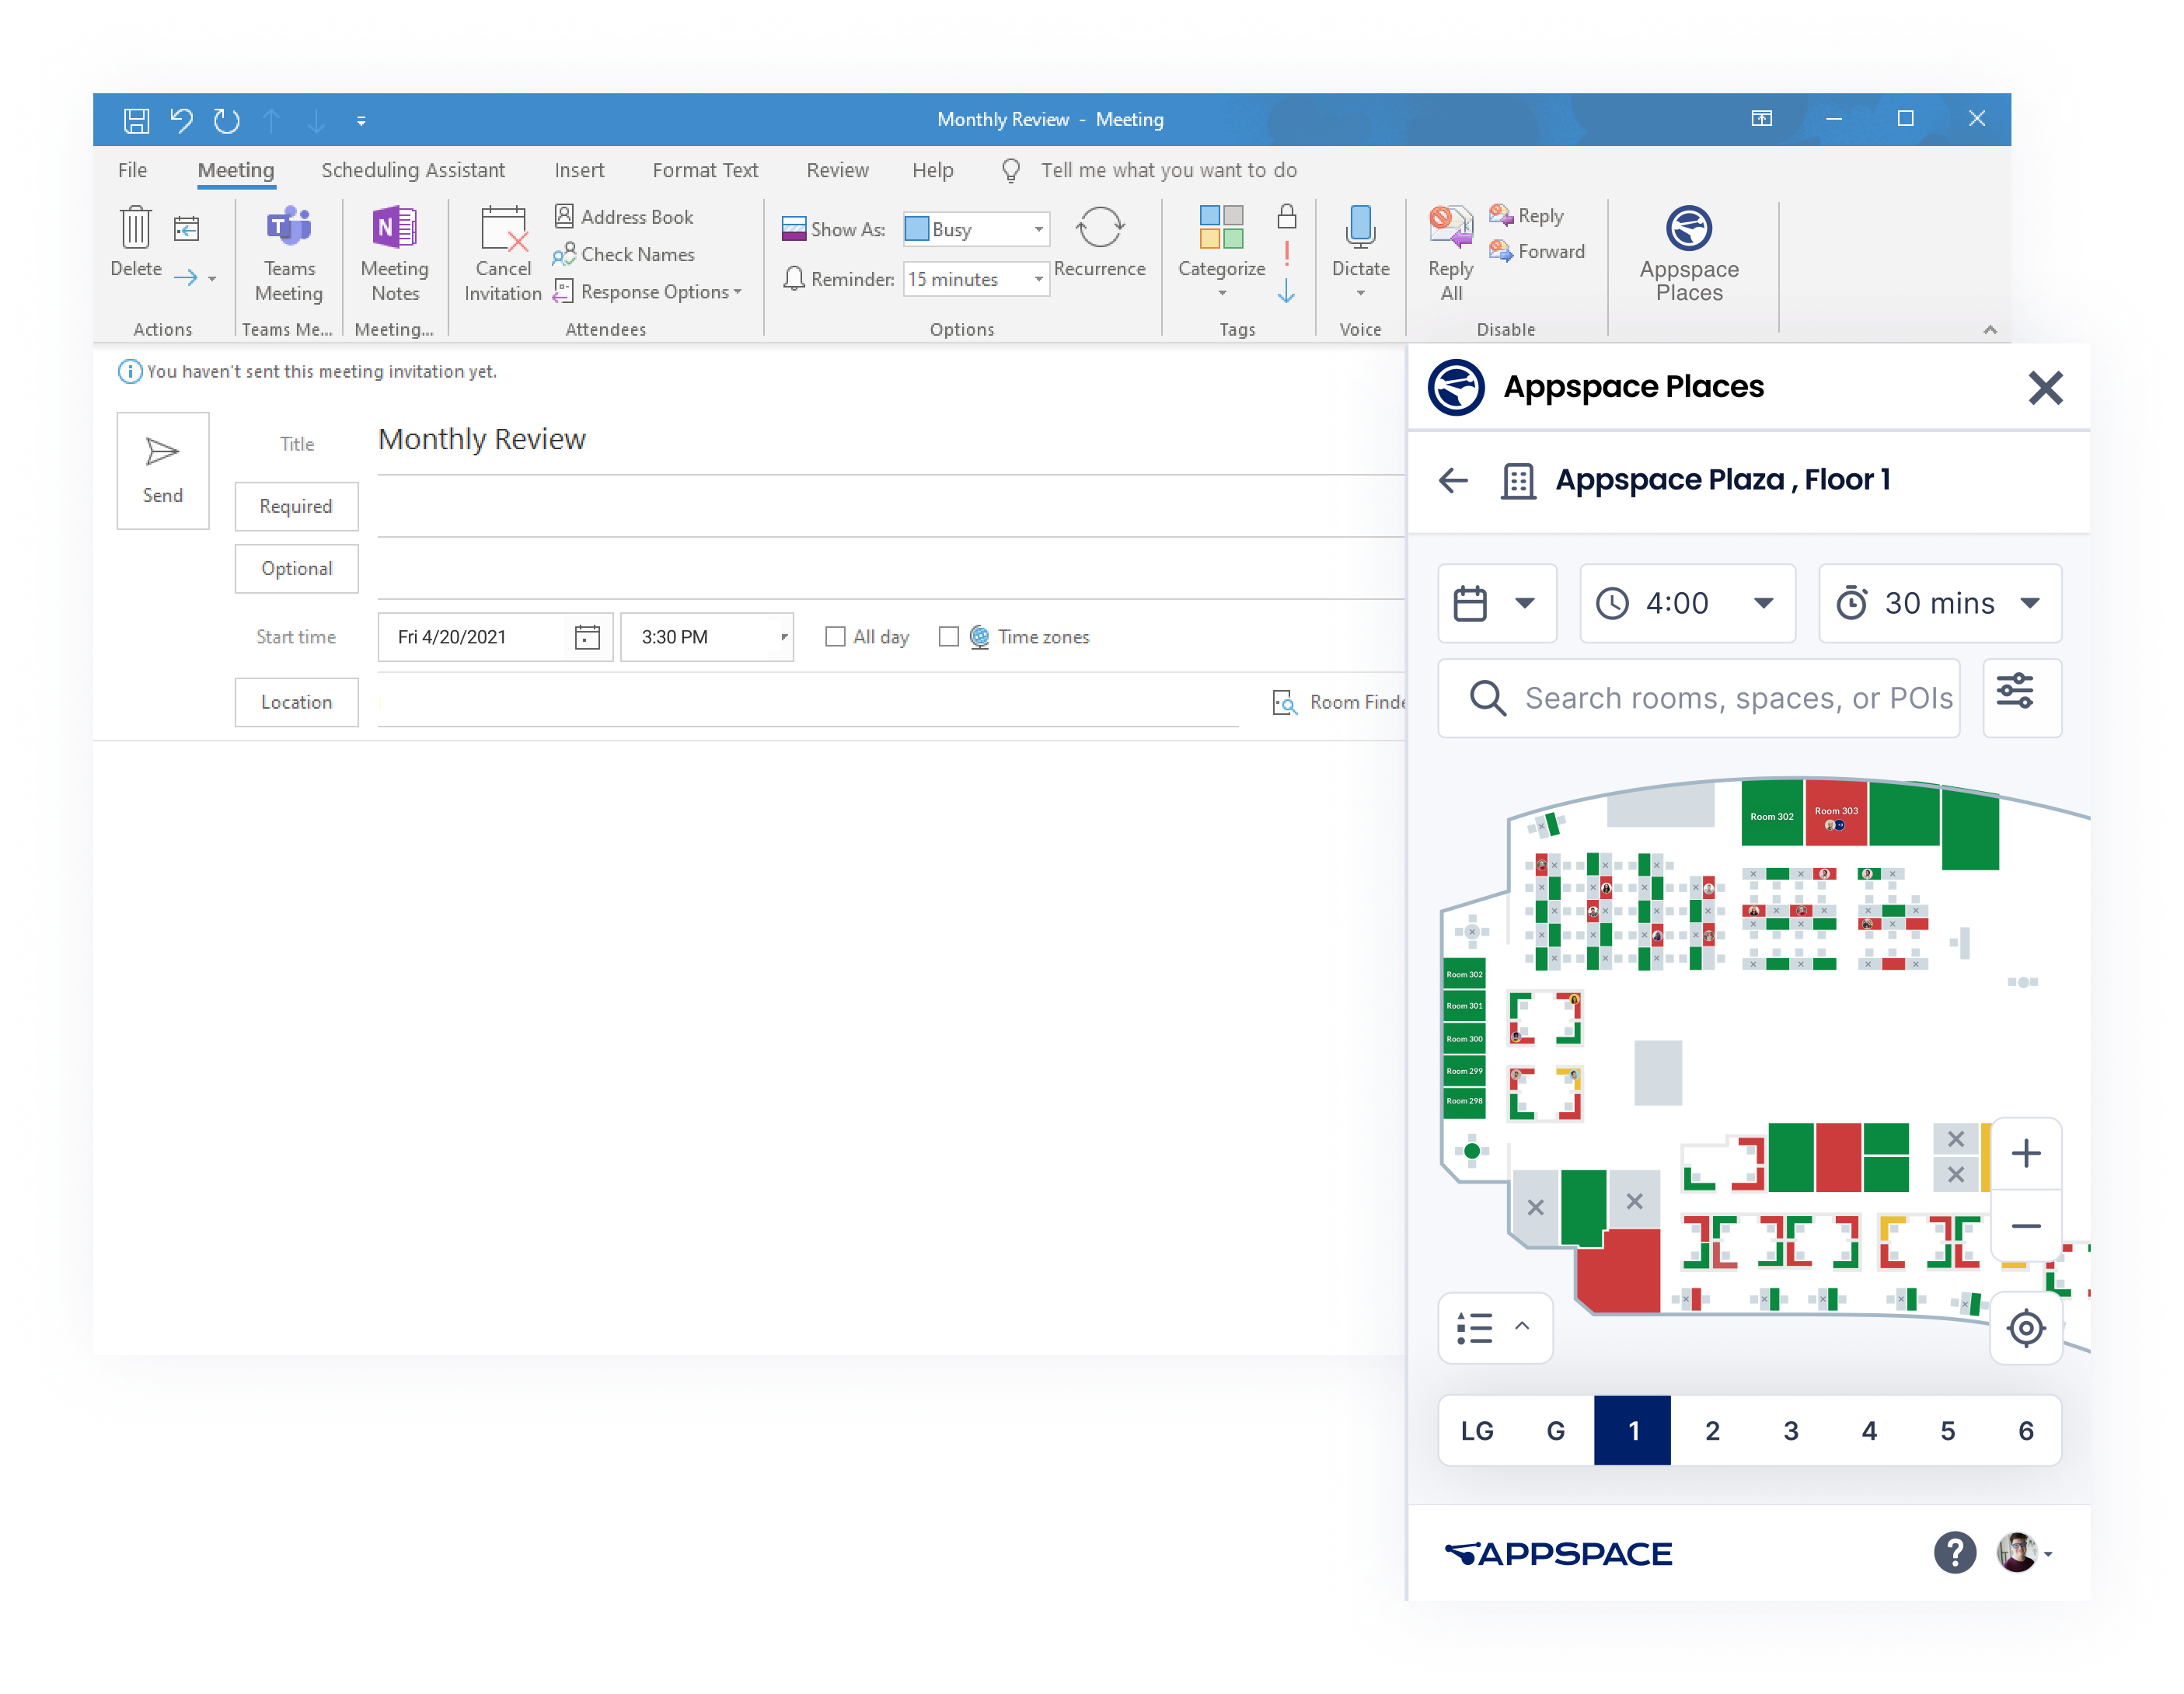The width and height of the screenshot is (2184, 1694).
Task: Toggle Reply disable in the ribbon
Action: (x=1527, y=215)
